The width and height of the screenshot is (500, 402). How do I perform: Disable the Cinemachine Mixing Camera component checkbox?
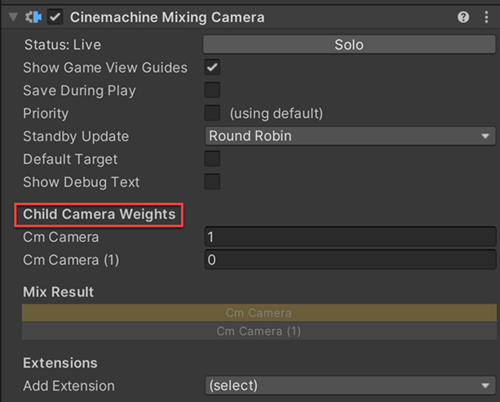tap(55, 17)
